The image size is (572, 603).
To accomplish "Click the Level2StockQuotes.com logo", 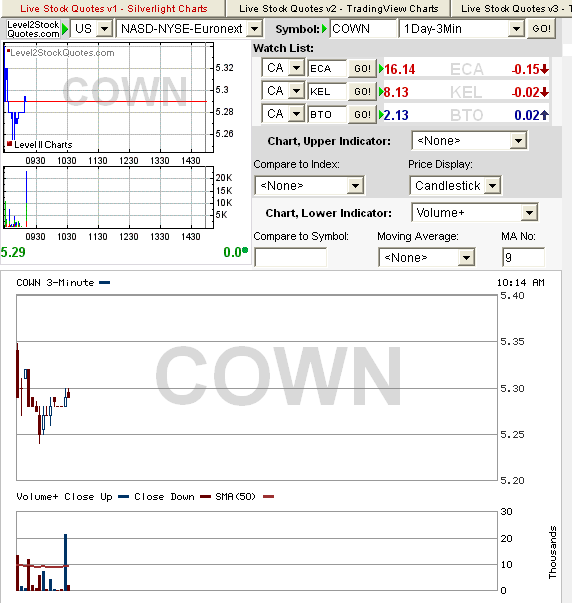I will point(33,29).
